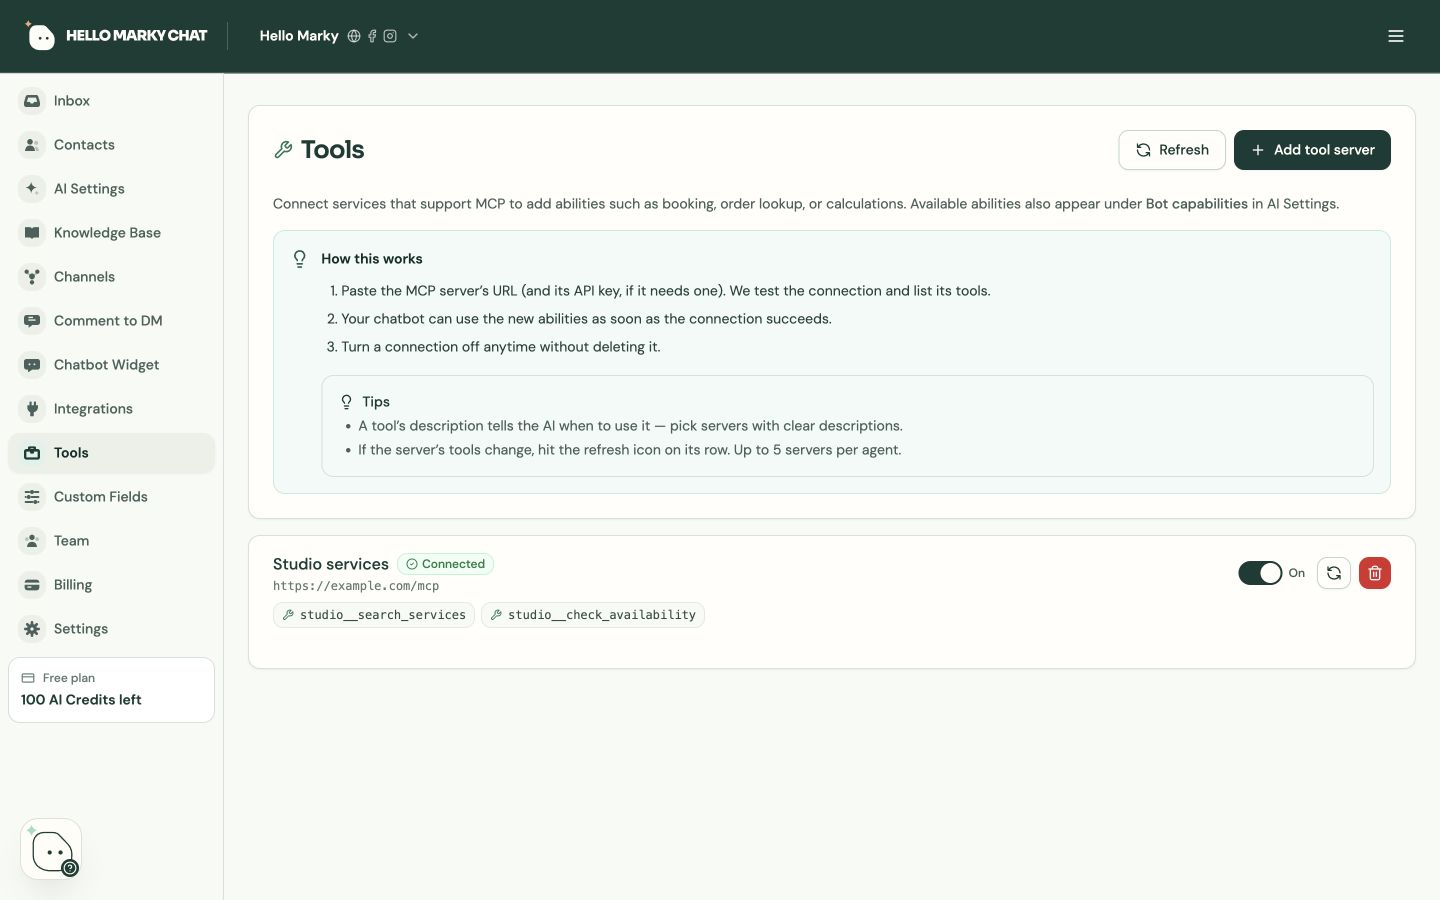Select the Integrations plug icon
The height and width of the screenshot is (900, 1440).
[x=32, y=409]
